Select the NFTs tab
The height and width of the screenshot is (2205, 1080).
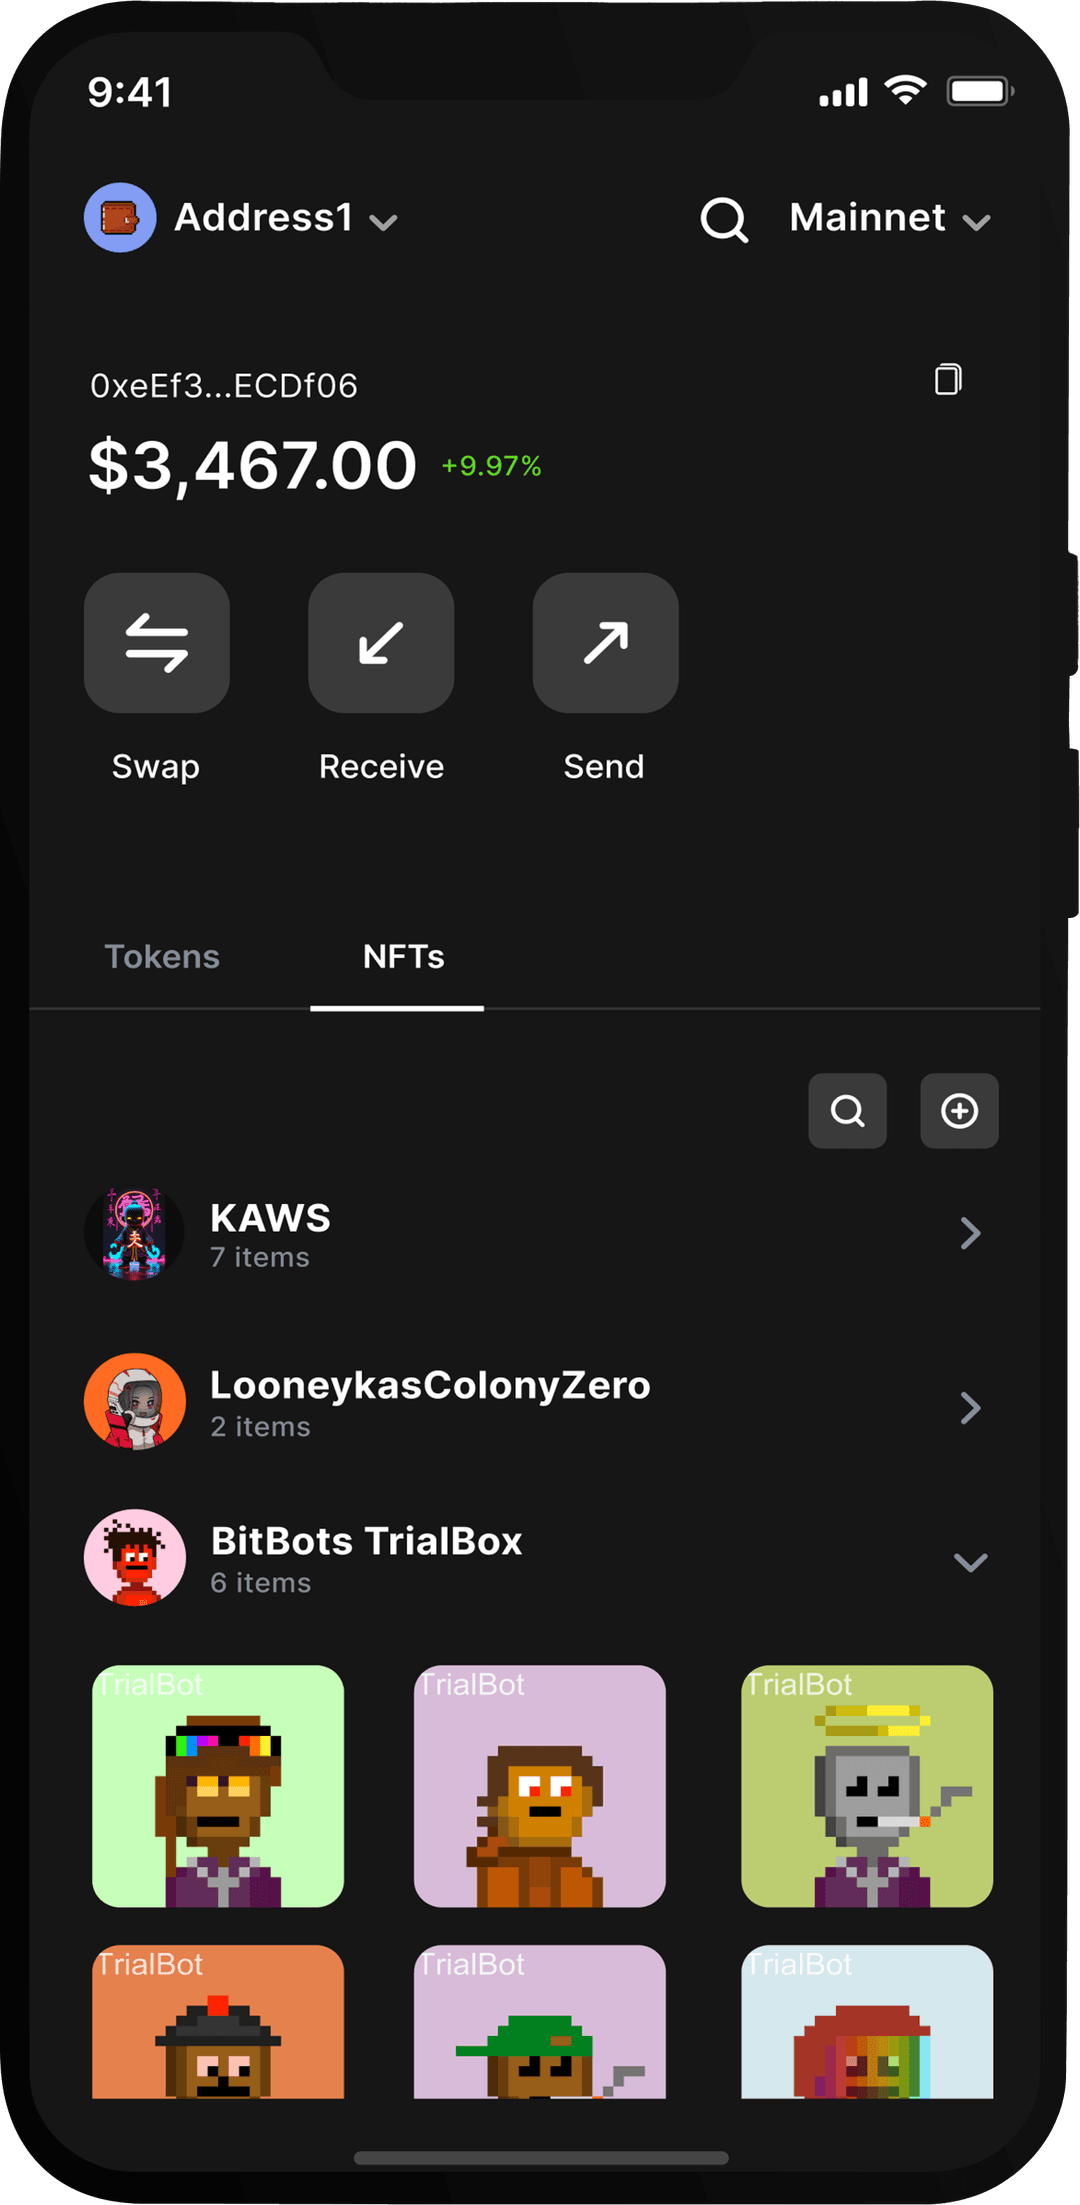[x=403, y=957]
